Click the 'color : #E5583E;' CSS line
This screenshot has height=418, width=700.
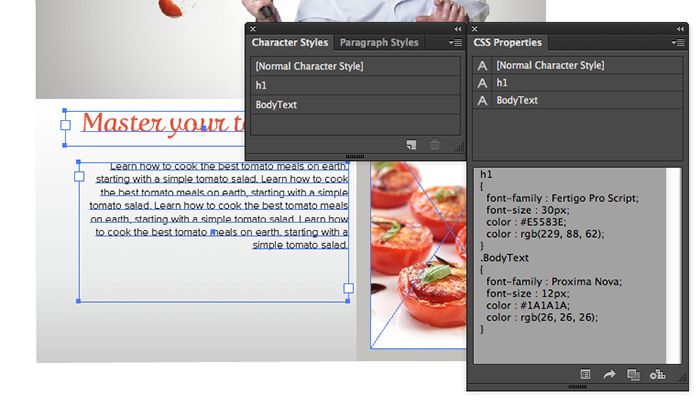pos(526,222)
